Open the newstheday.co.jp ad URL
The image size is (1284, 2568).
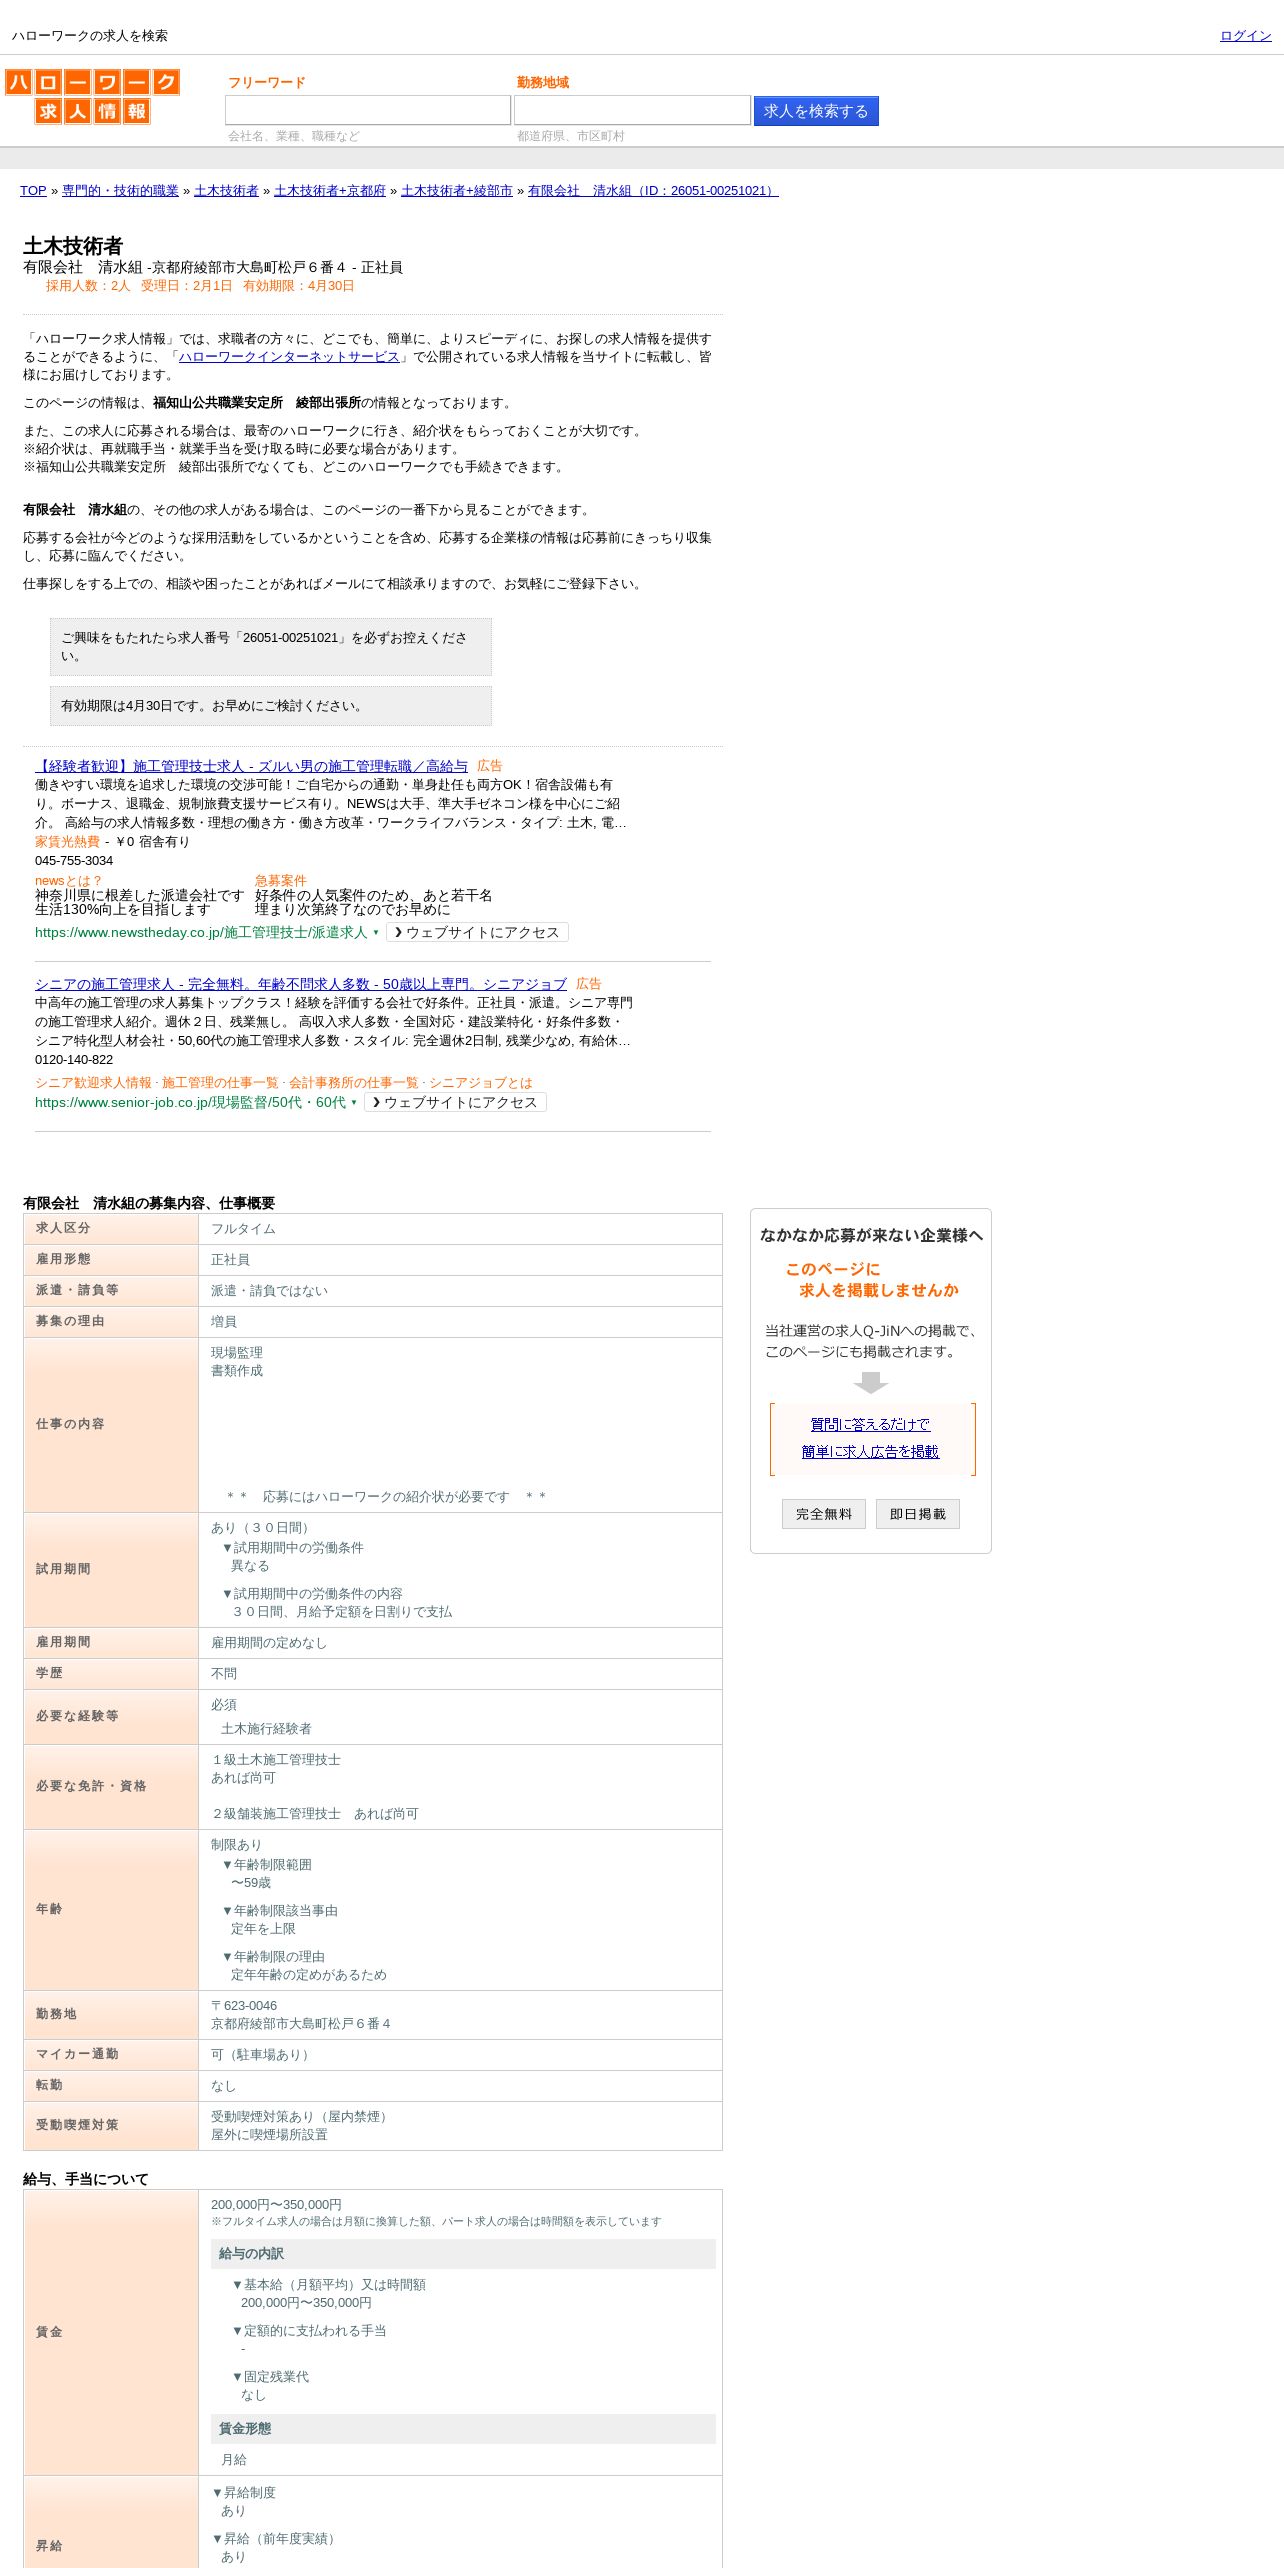tap(201, 933)
